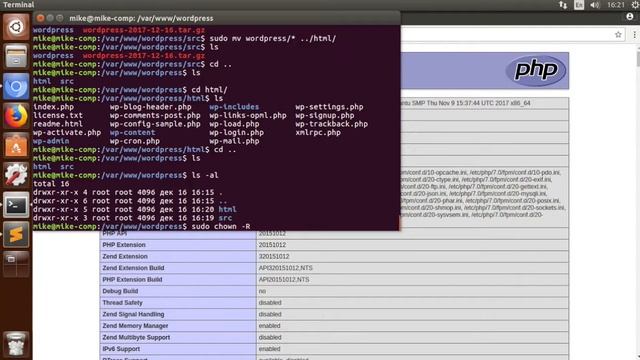Click the value API20151012,NTS
This screenshot has width=640, height=360.
[x=284, y=280]
